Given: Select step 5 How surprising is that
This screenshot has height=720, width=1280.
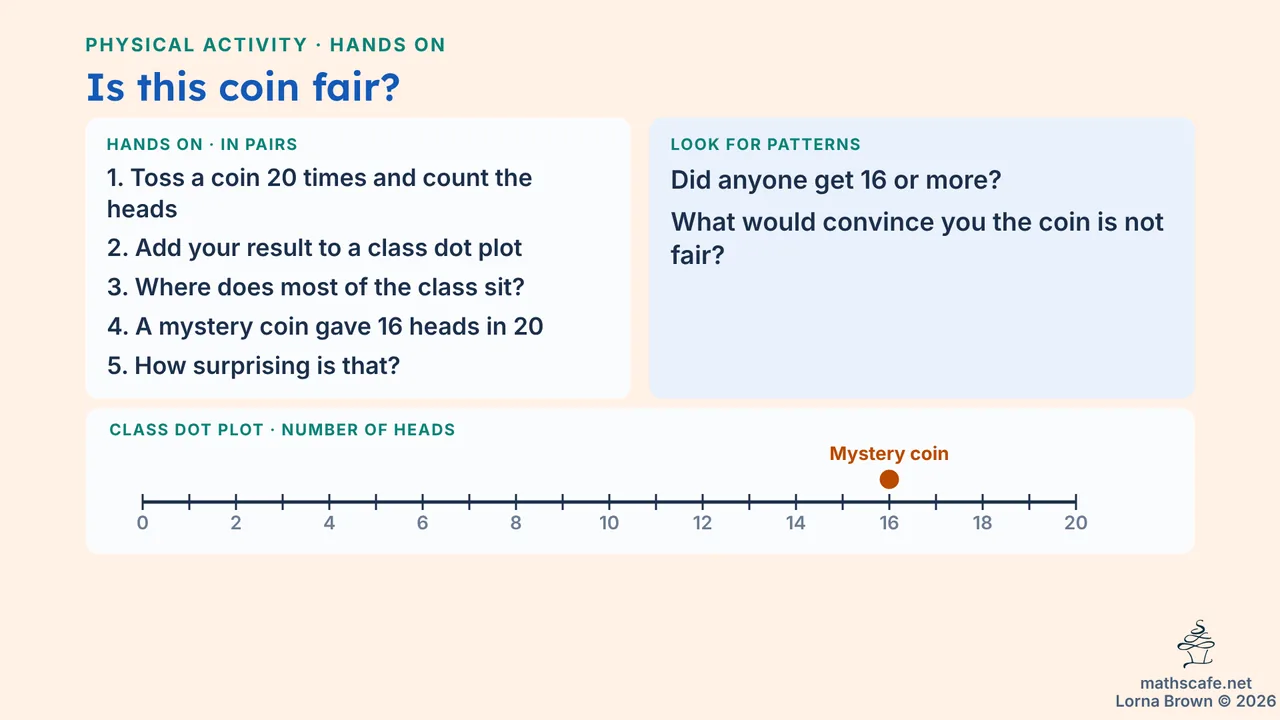Looking at the screenshot, I should (x=253, y=365).
